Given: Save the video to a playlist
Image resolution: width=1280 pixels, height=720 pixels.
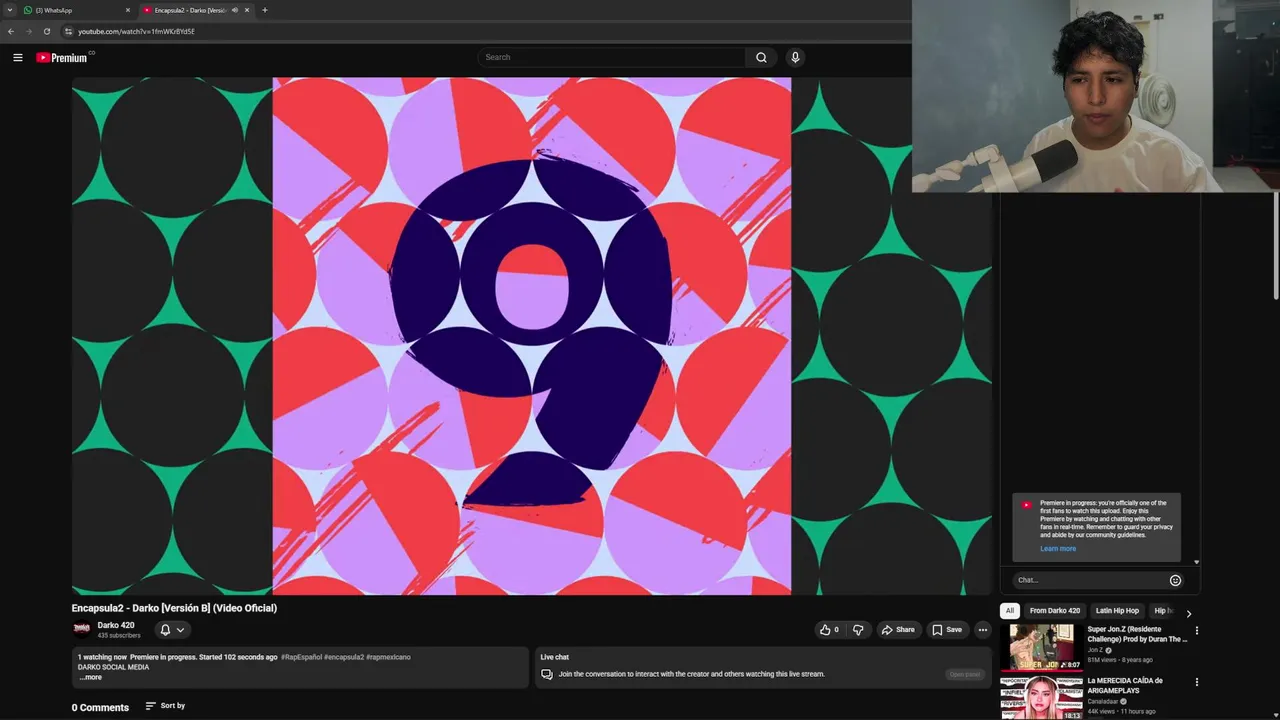Looking at the screenshot, I should [x=947, y=629].
